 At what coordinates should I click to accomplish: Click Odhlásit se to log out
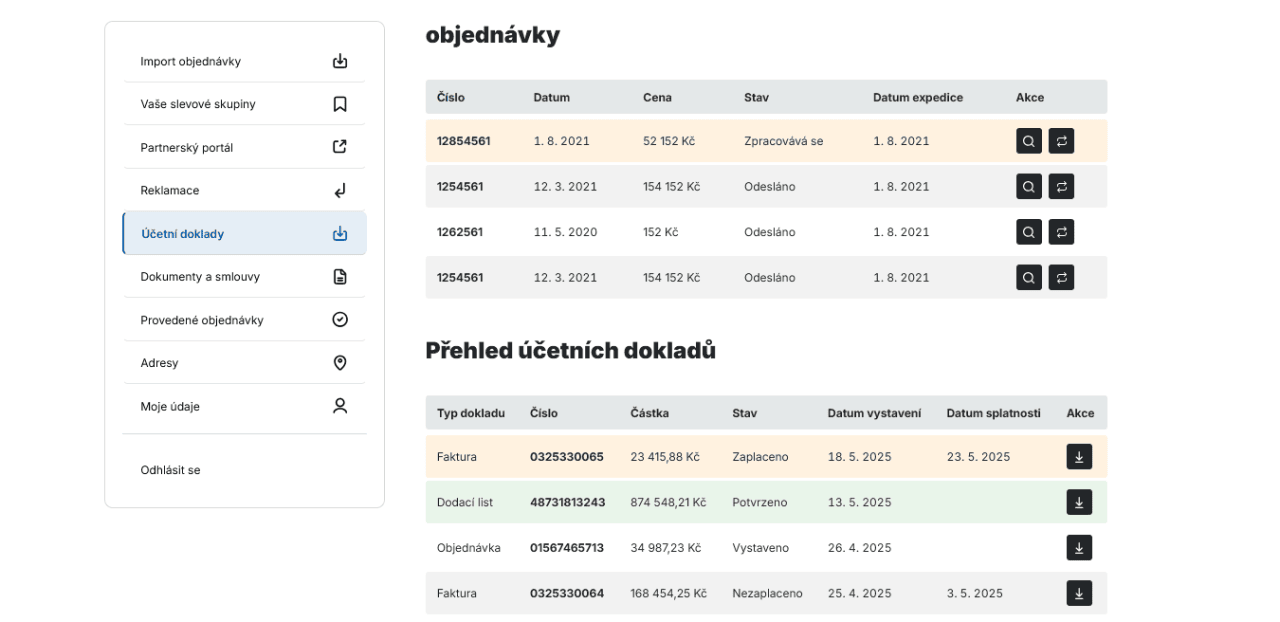click(x=171, y=470)
